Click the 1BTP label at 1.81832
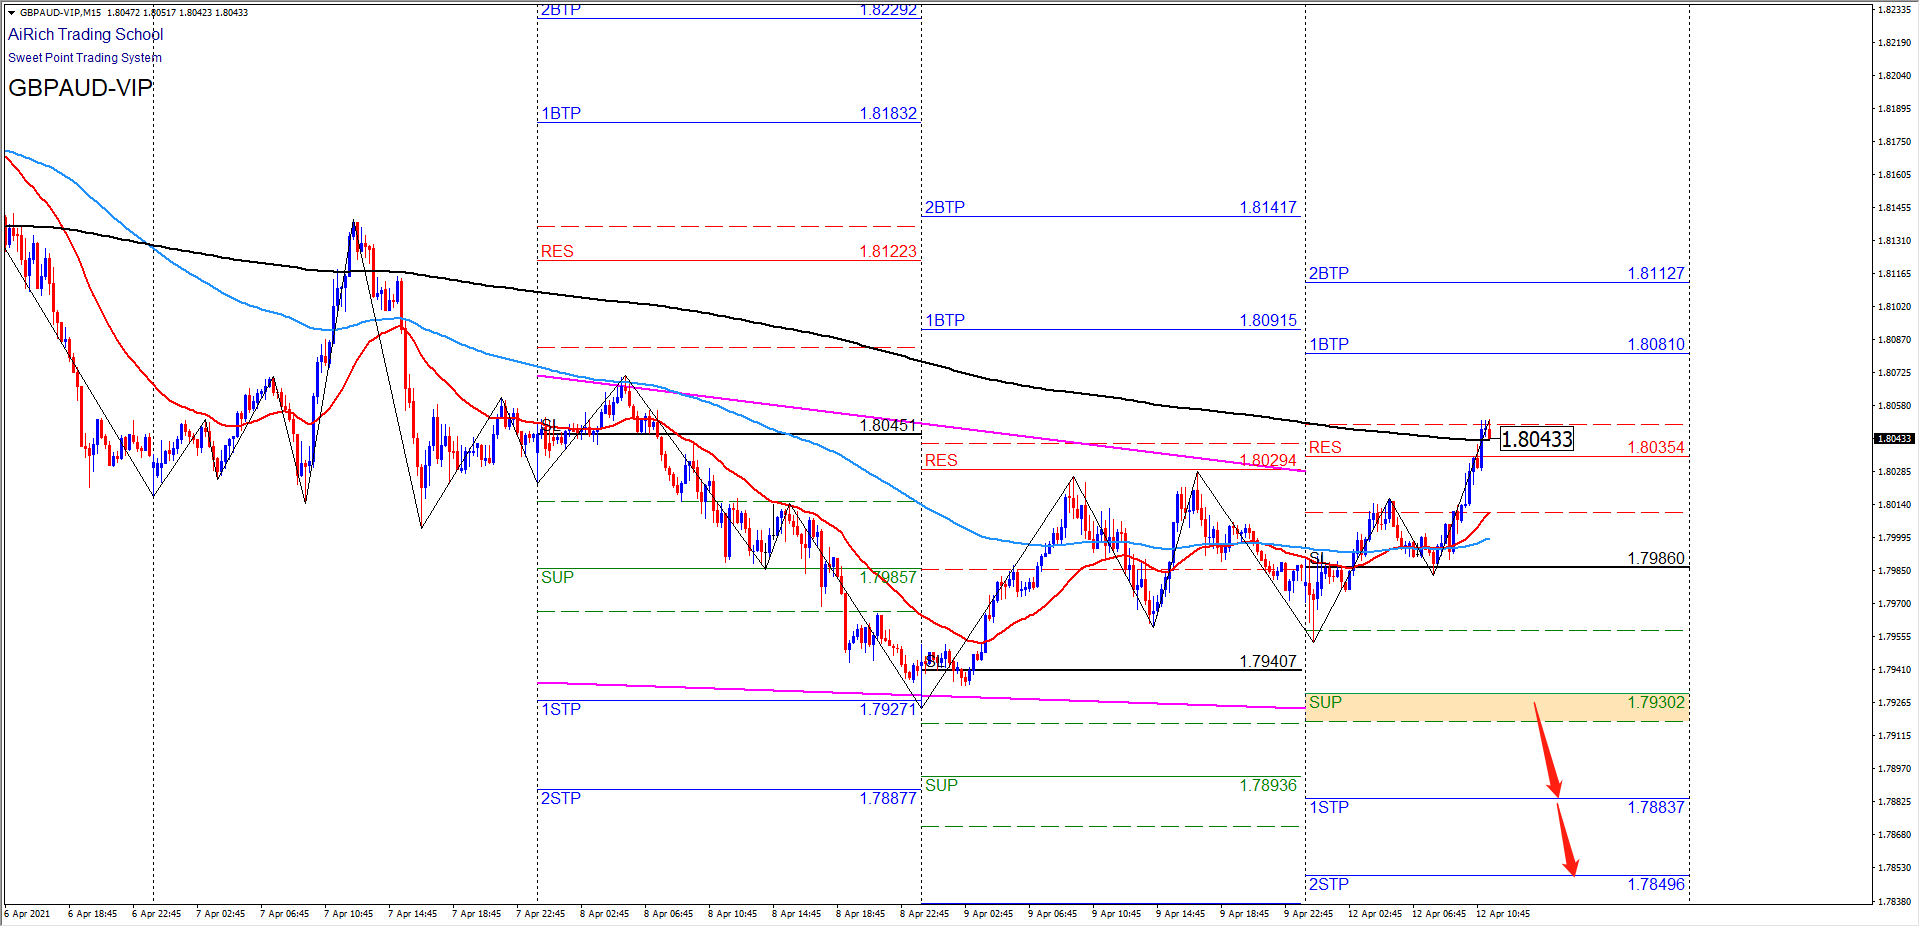 tap(561, 113)
